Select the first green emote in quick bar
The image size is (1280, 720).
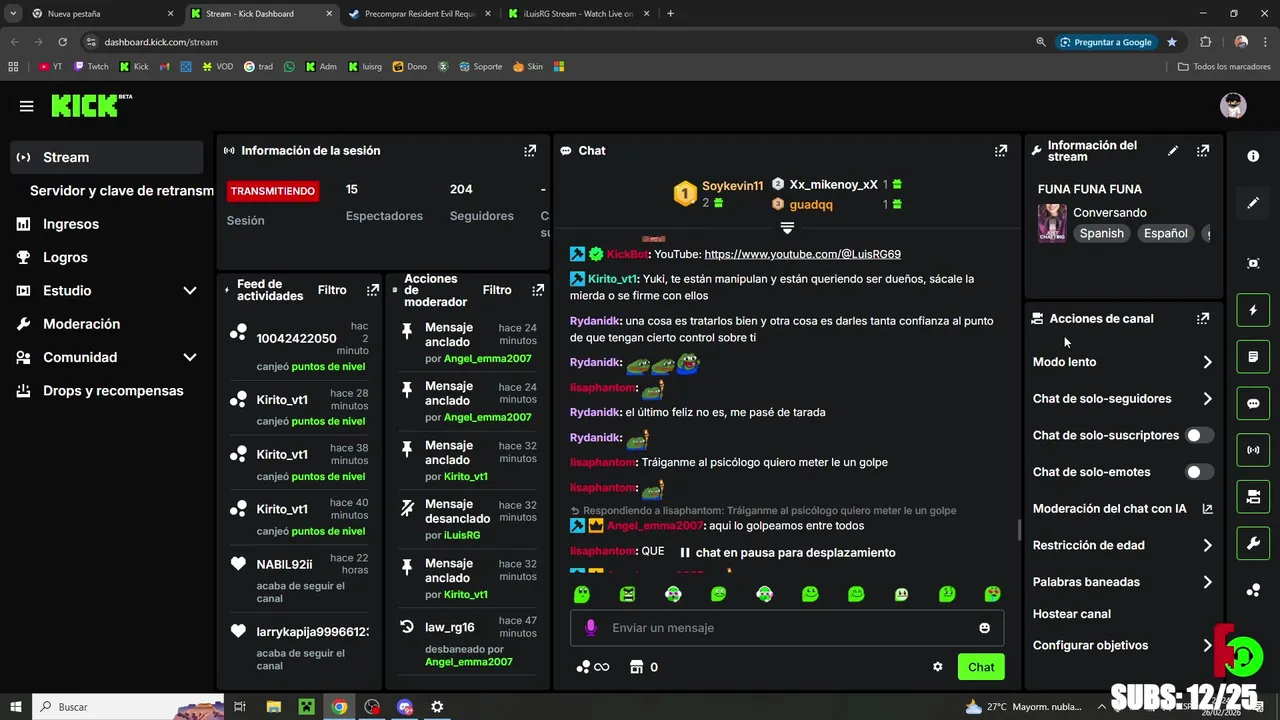point(581,594)
